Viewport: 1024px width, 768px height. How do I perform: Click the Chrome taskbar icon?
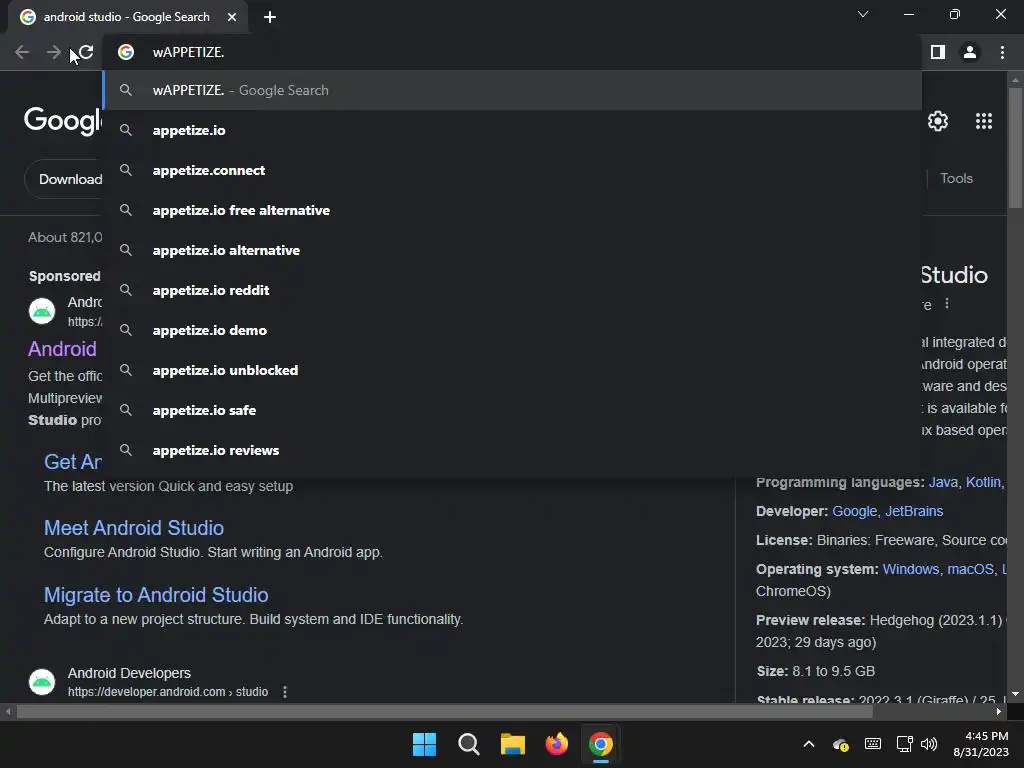601,744
